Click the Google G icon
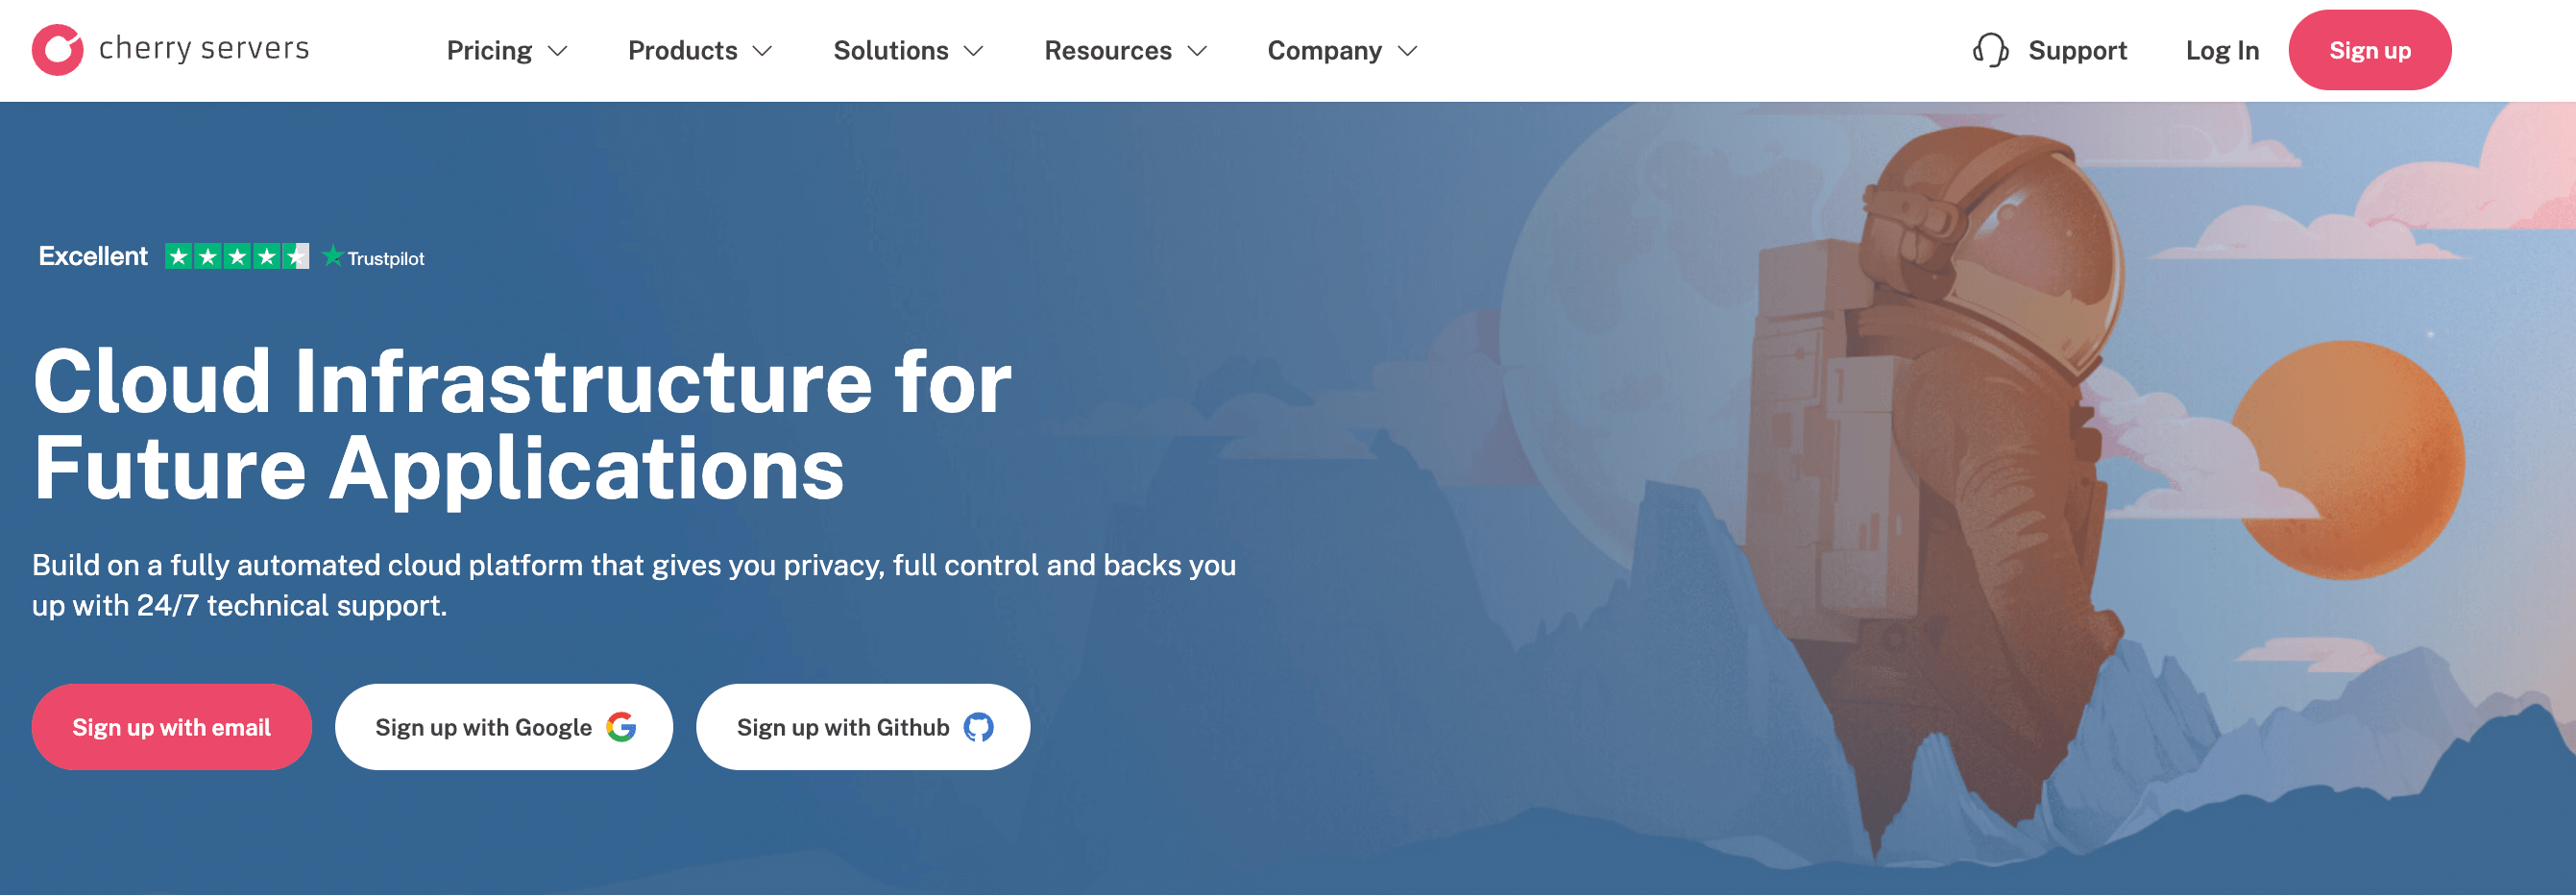Screen dimensions: 2576x895 pos(621,727)
